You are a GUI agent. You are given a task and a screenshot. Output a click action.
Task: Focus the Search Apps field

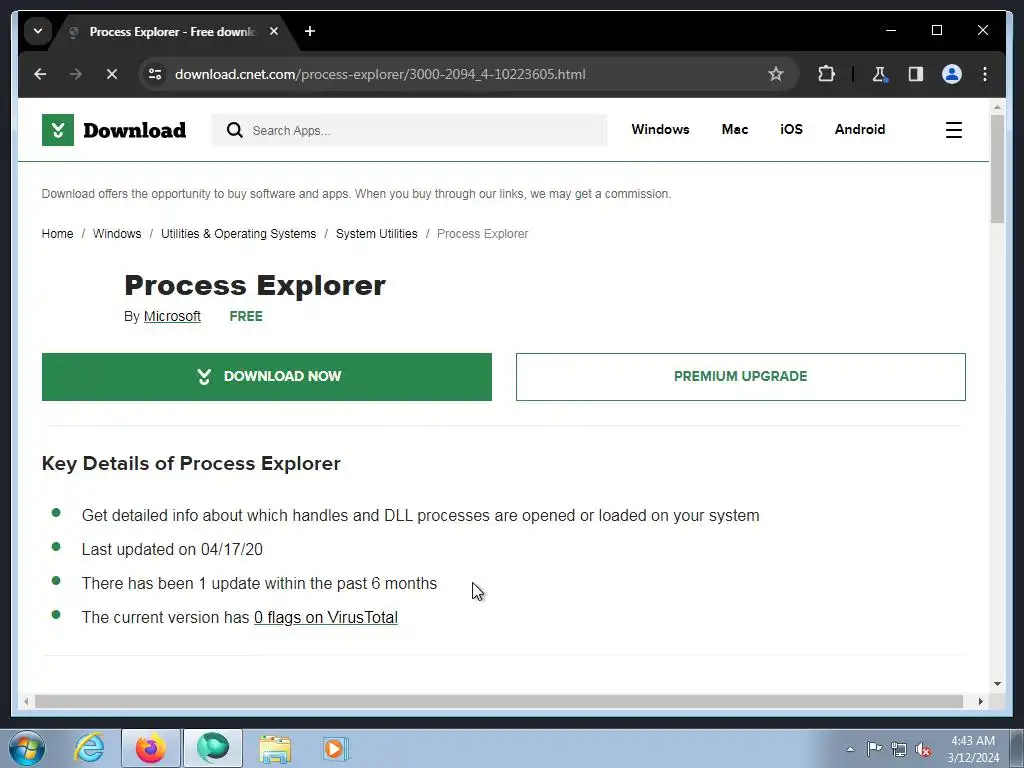pyautogui.click(x=409, y=130)
